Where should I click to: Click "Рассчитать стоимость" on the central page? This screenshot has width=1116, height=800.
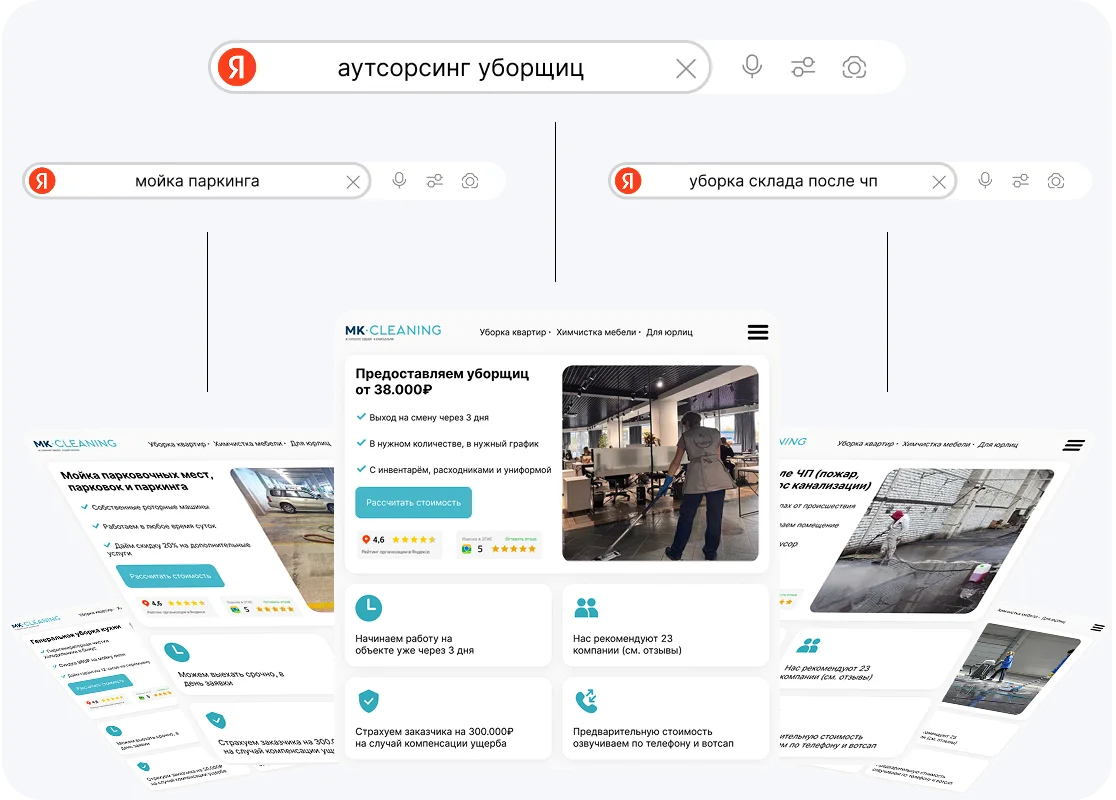tap(414, 502)
